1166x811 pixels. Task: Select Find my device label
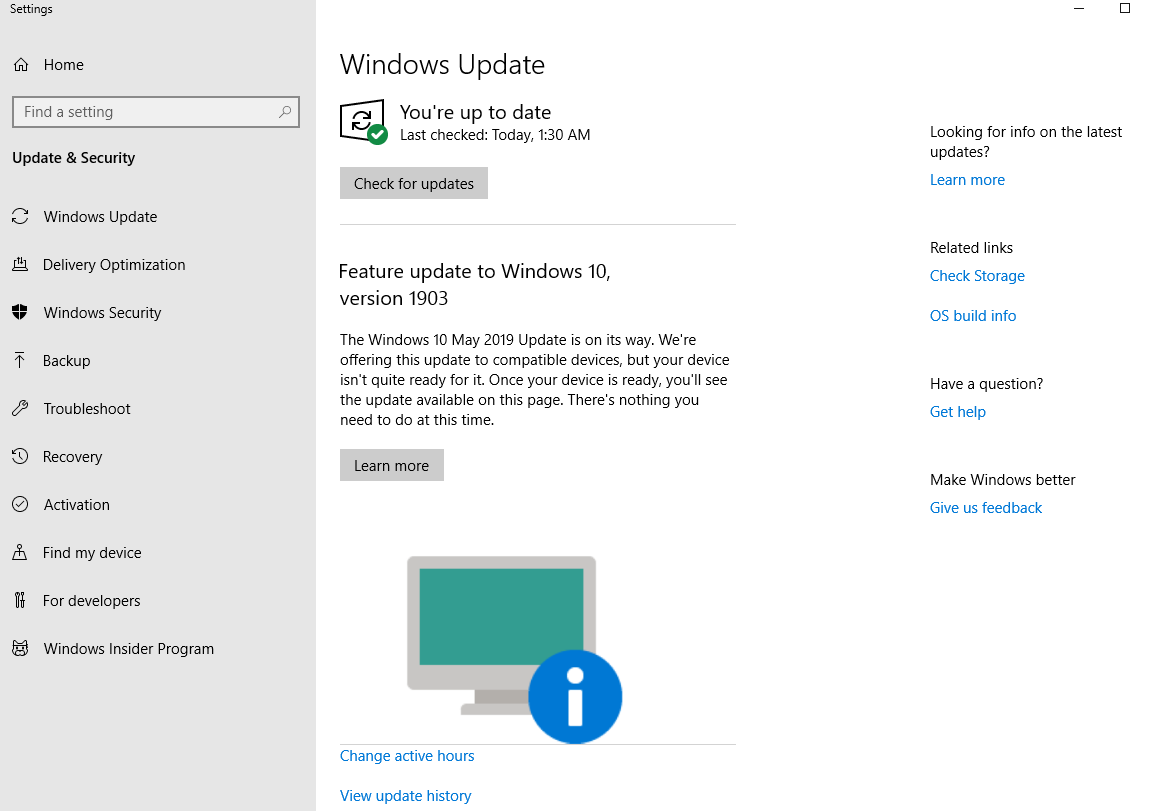pos(92,553)
